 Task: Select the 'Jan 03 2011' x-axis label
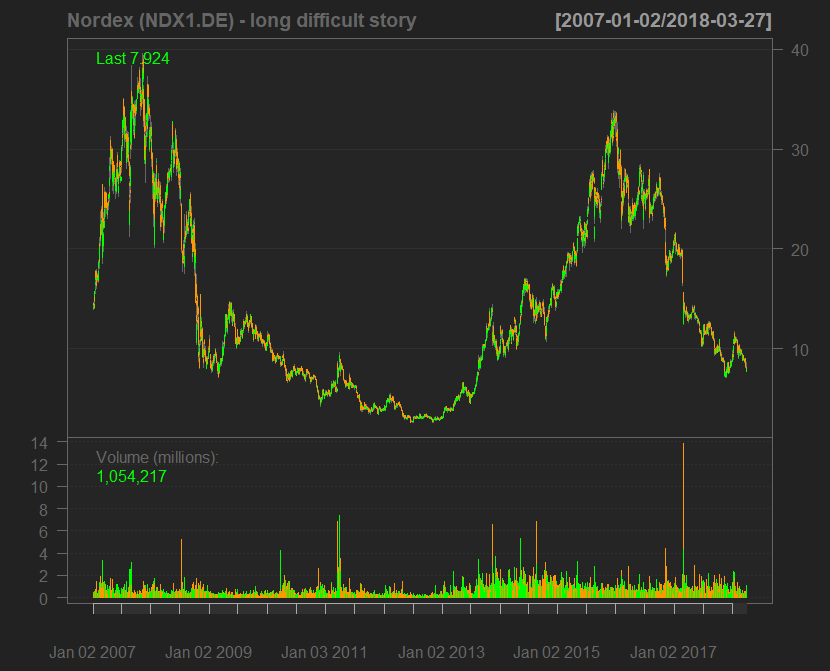[324, 652]
